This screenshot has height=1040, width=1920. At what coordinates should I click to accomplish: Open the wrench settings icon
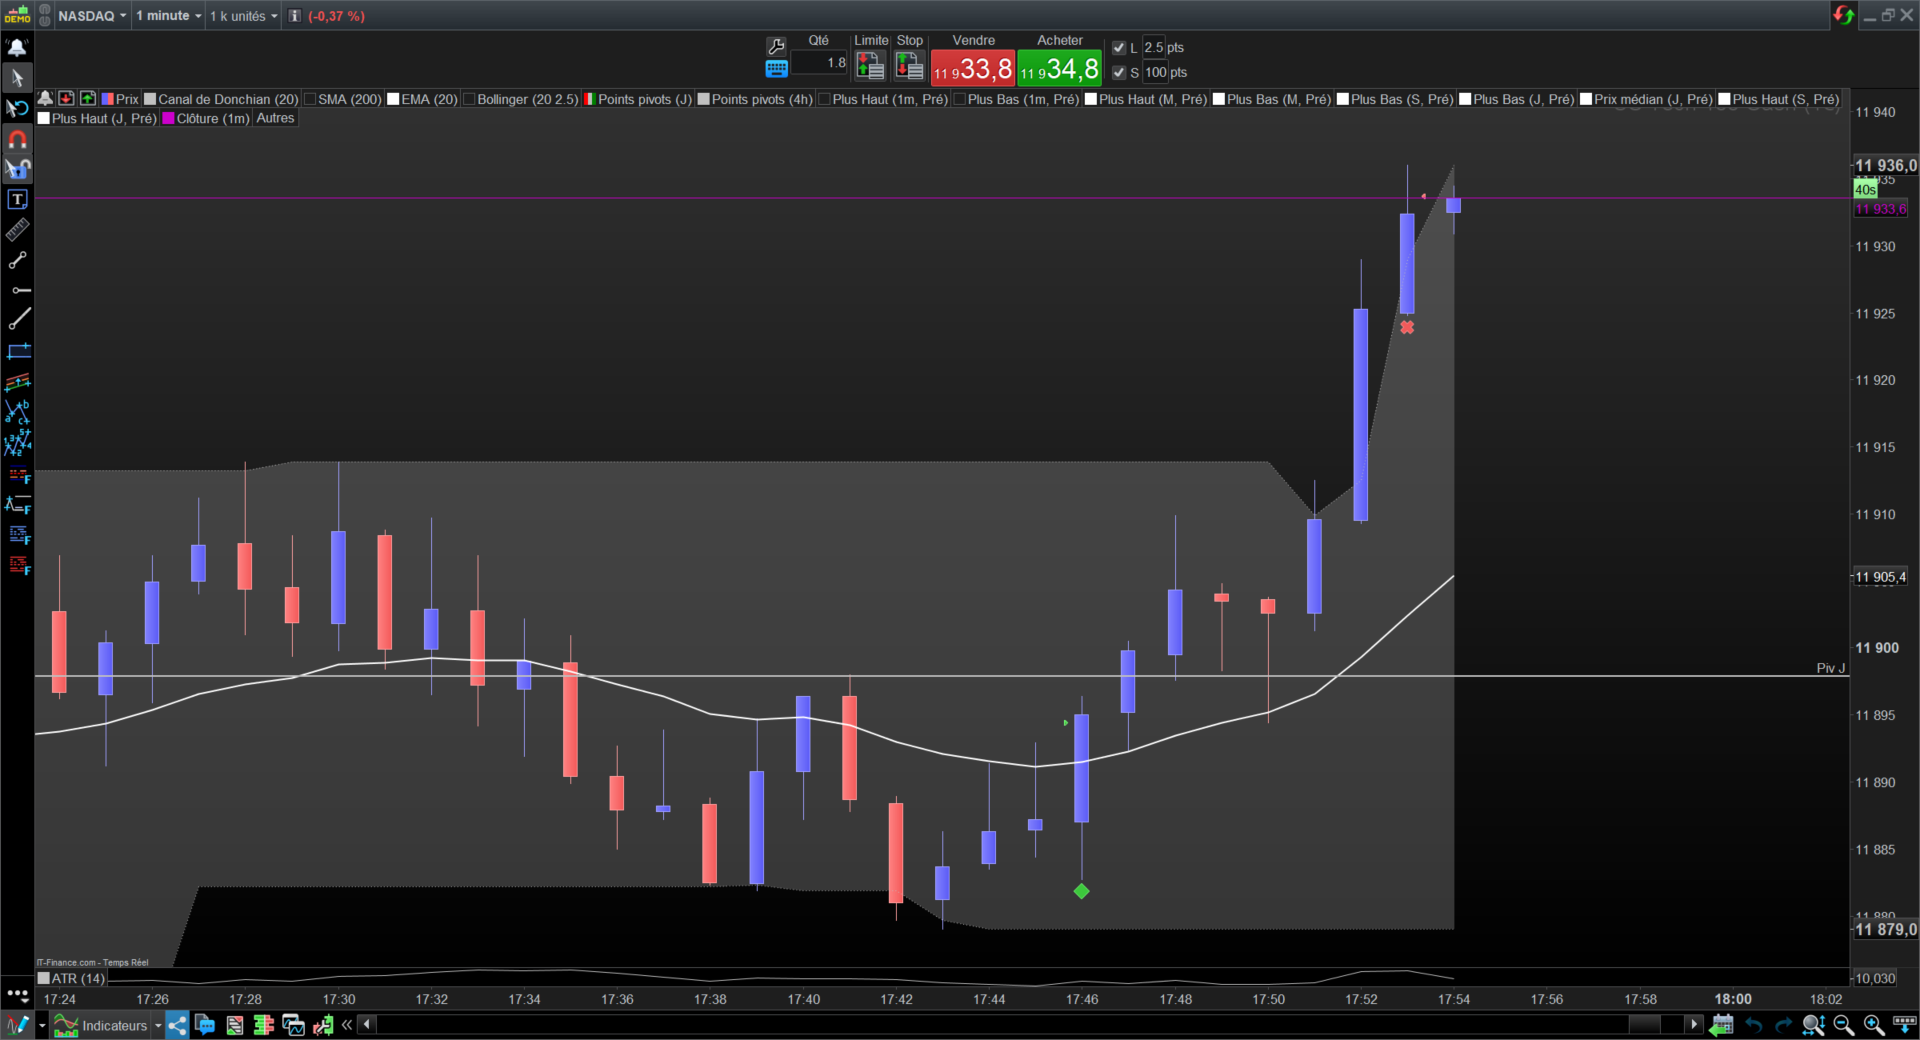(x=776, y=46)
